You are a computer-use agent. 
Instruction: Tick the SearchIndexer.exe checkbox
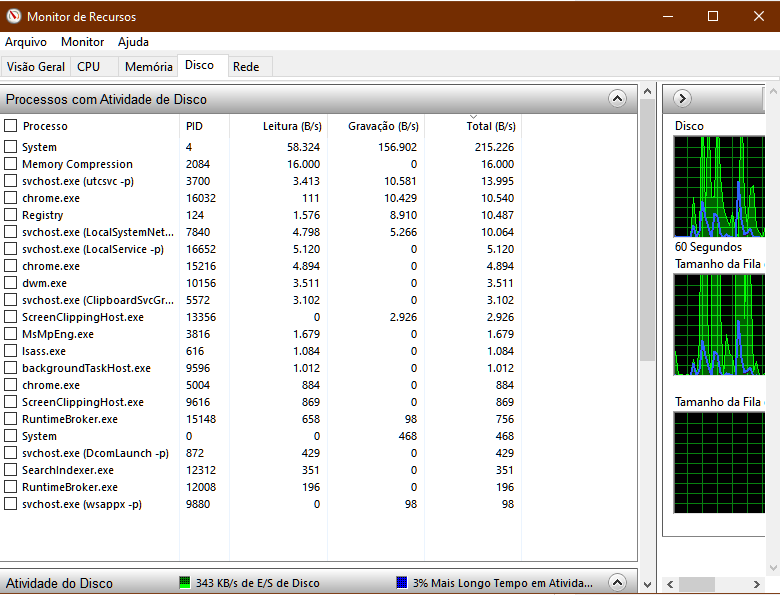point(10,470)
